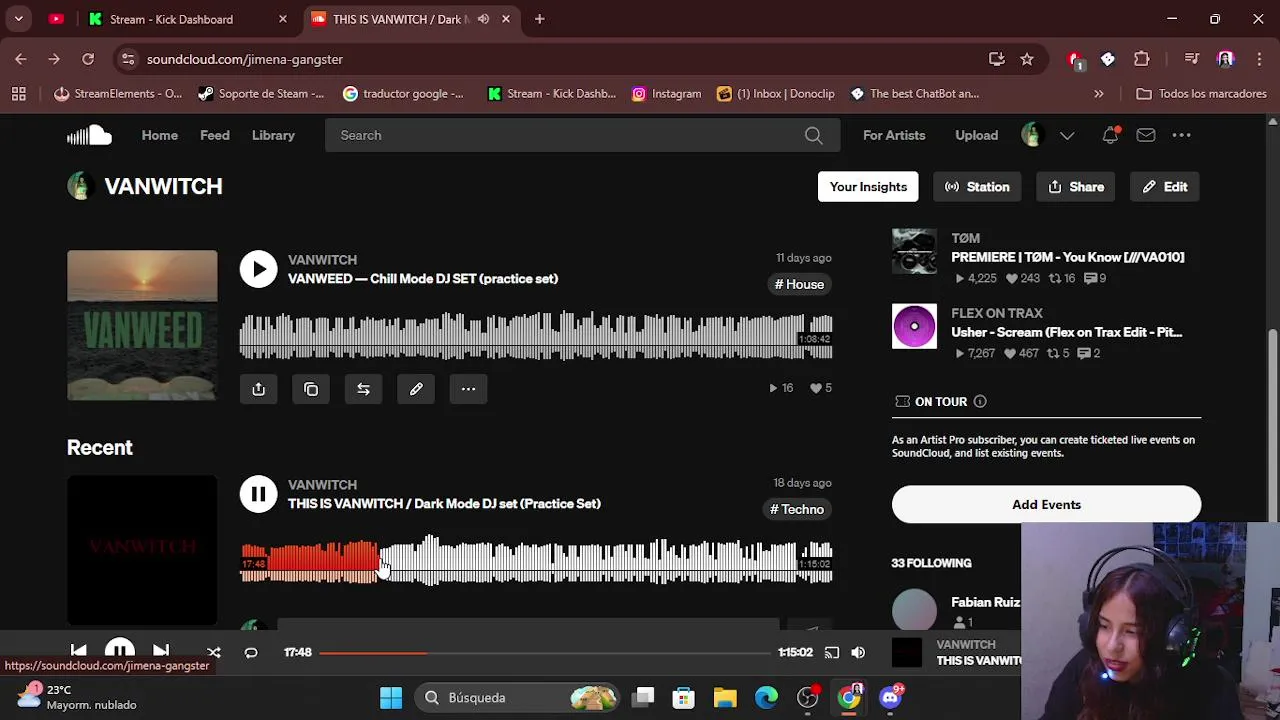The height and width of the screenshot is (720, 1280).
Task: Reload the page
Action: pos(88,59)
